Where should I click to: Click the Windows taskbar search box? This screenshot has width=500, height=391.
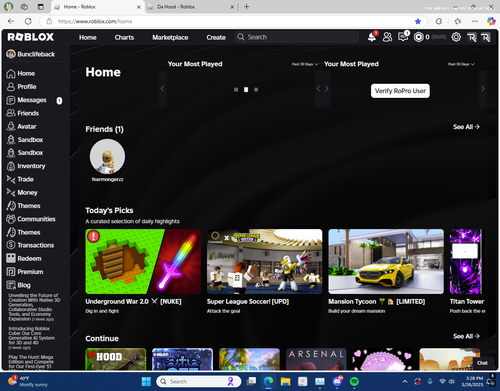point(199,381)
